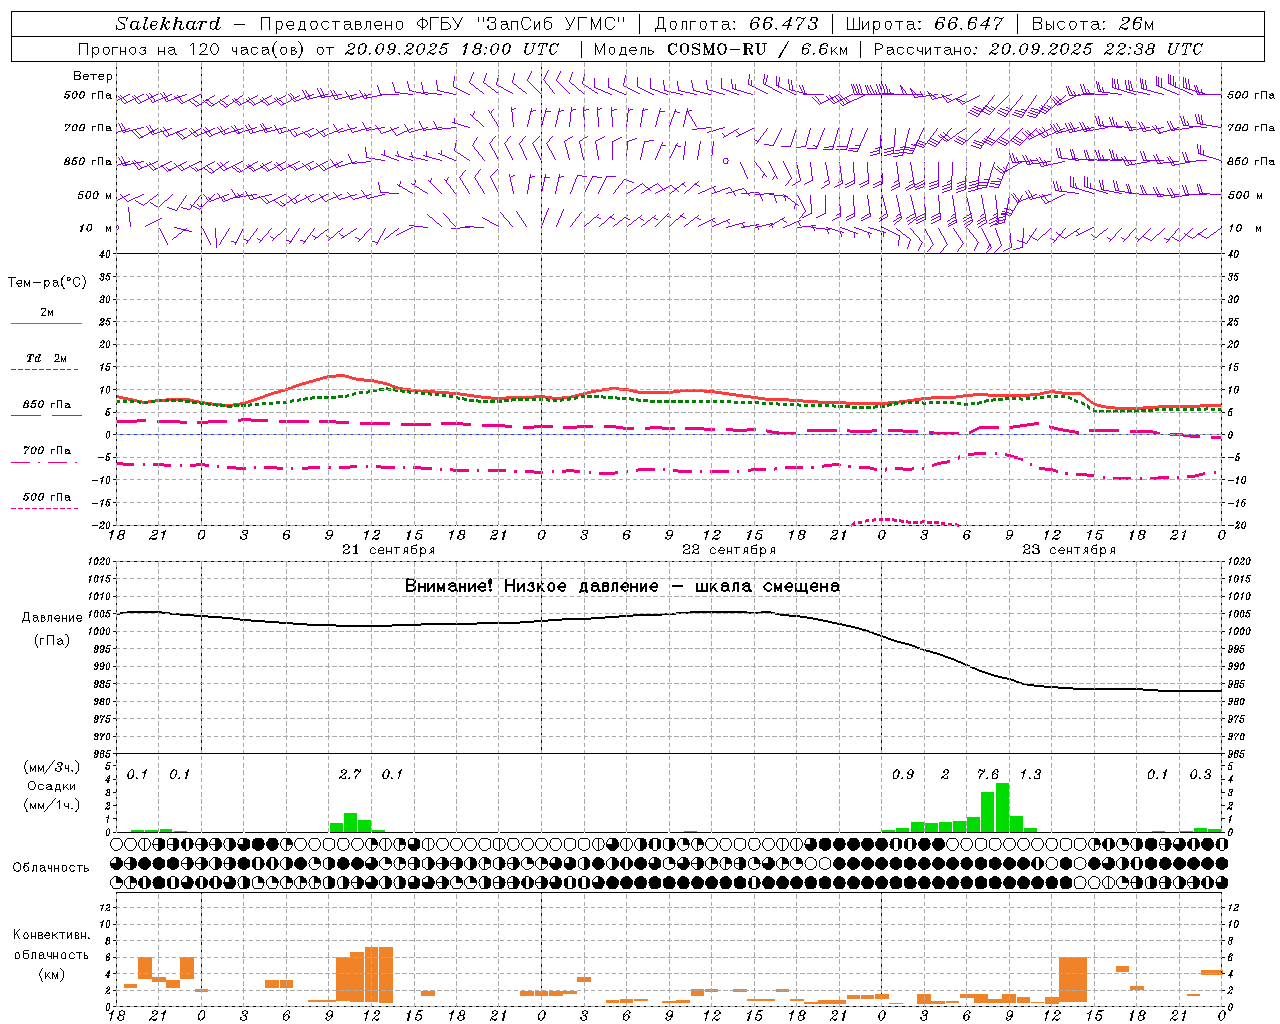Image resolution: width=1280 pixels, height=1024 pixels.
Task: Click the elevation text Высота: 26м
Action: coord(1094,24)
